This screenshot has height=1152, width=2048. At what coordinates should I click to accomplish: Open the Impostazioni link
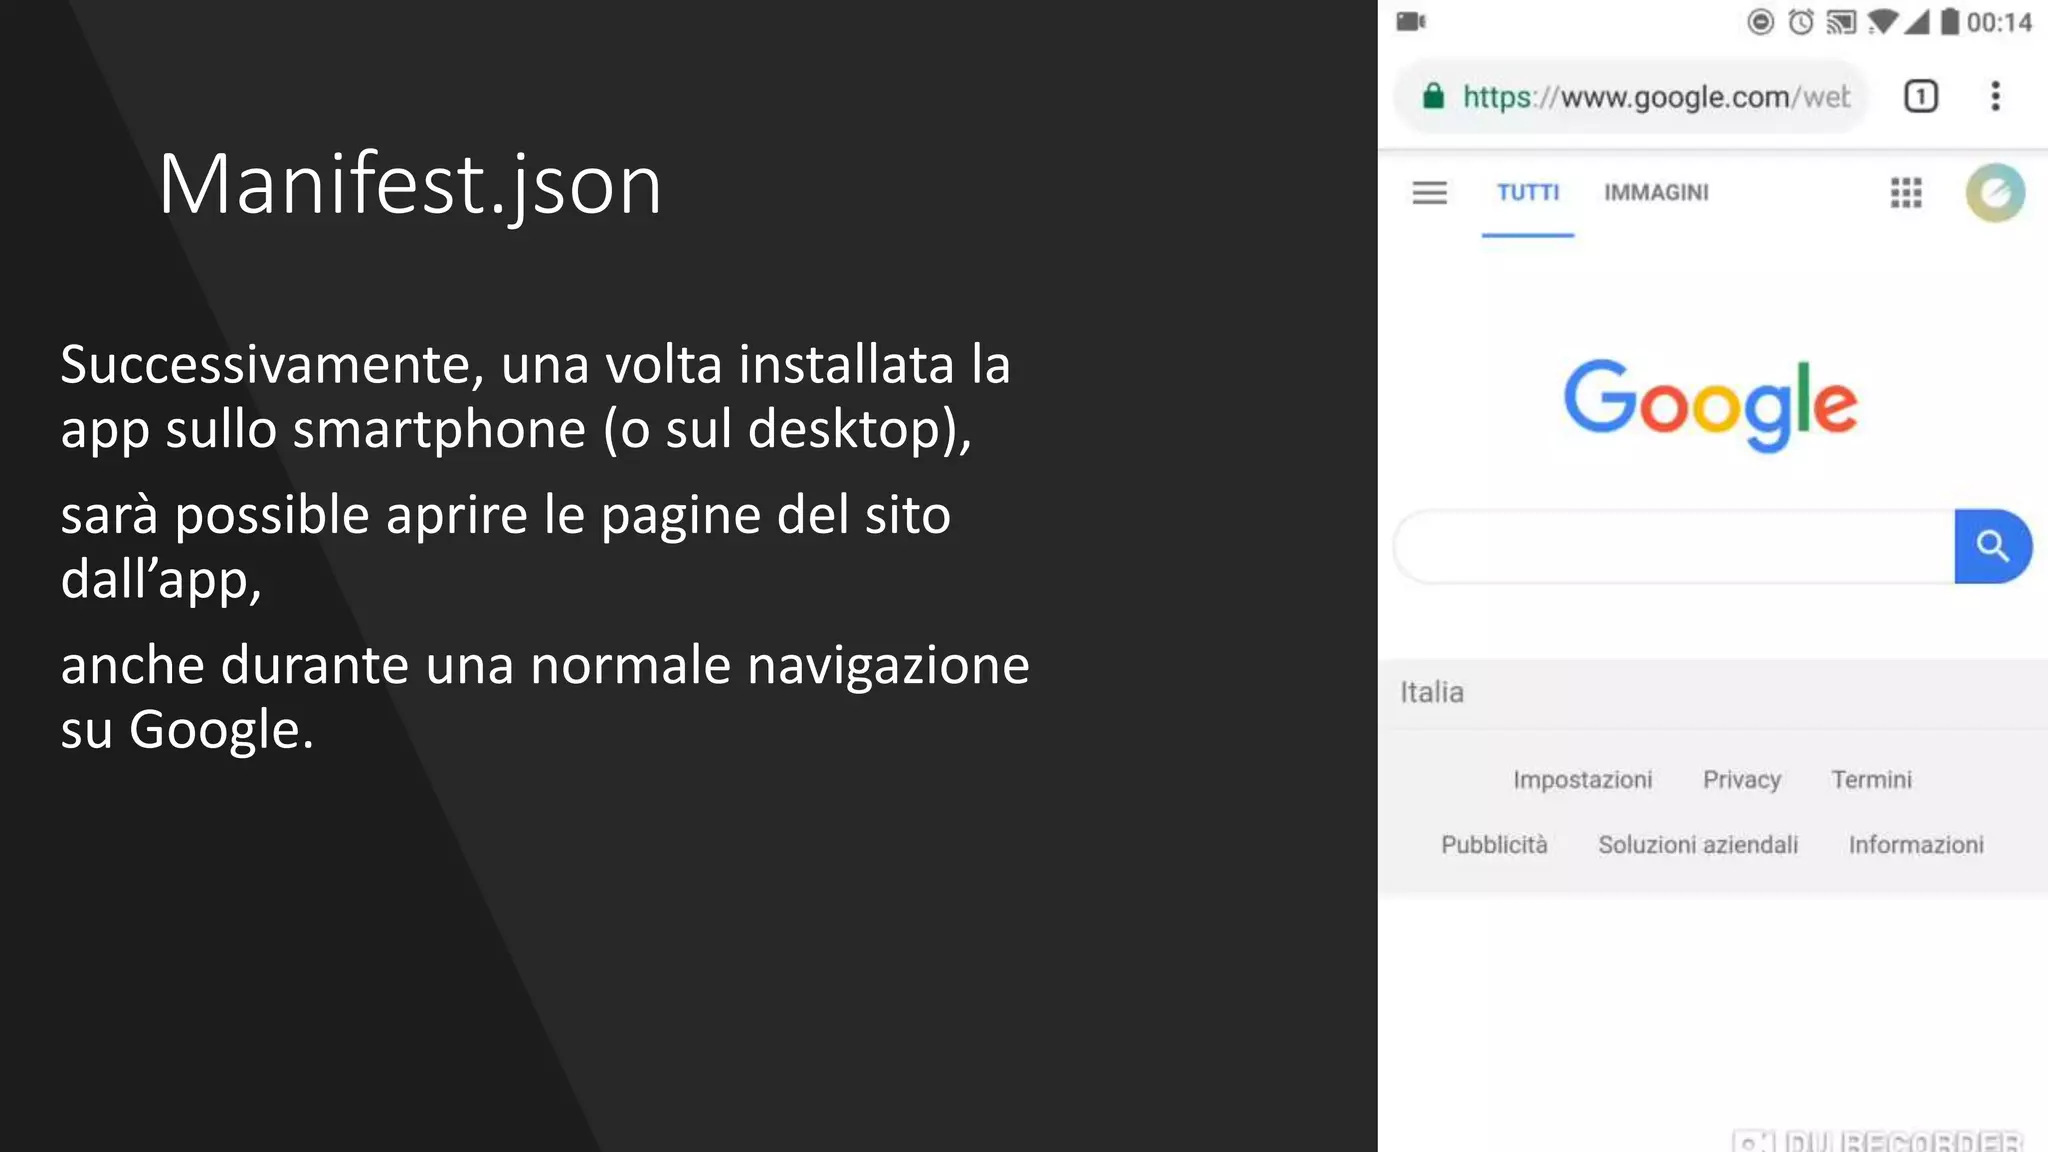(x=1582, y=779)
